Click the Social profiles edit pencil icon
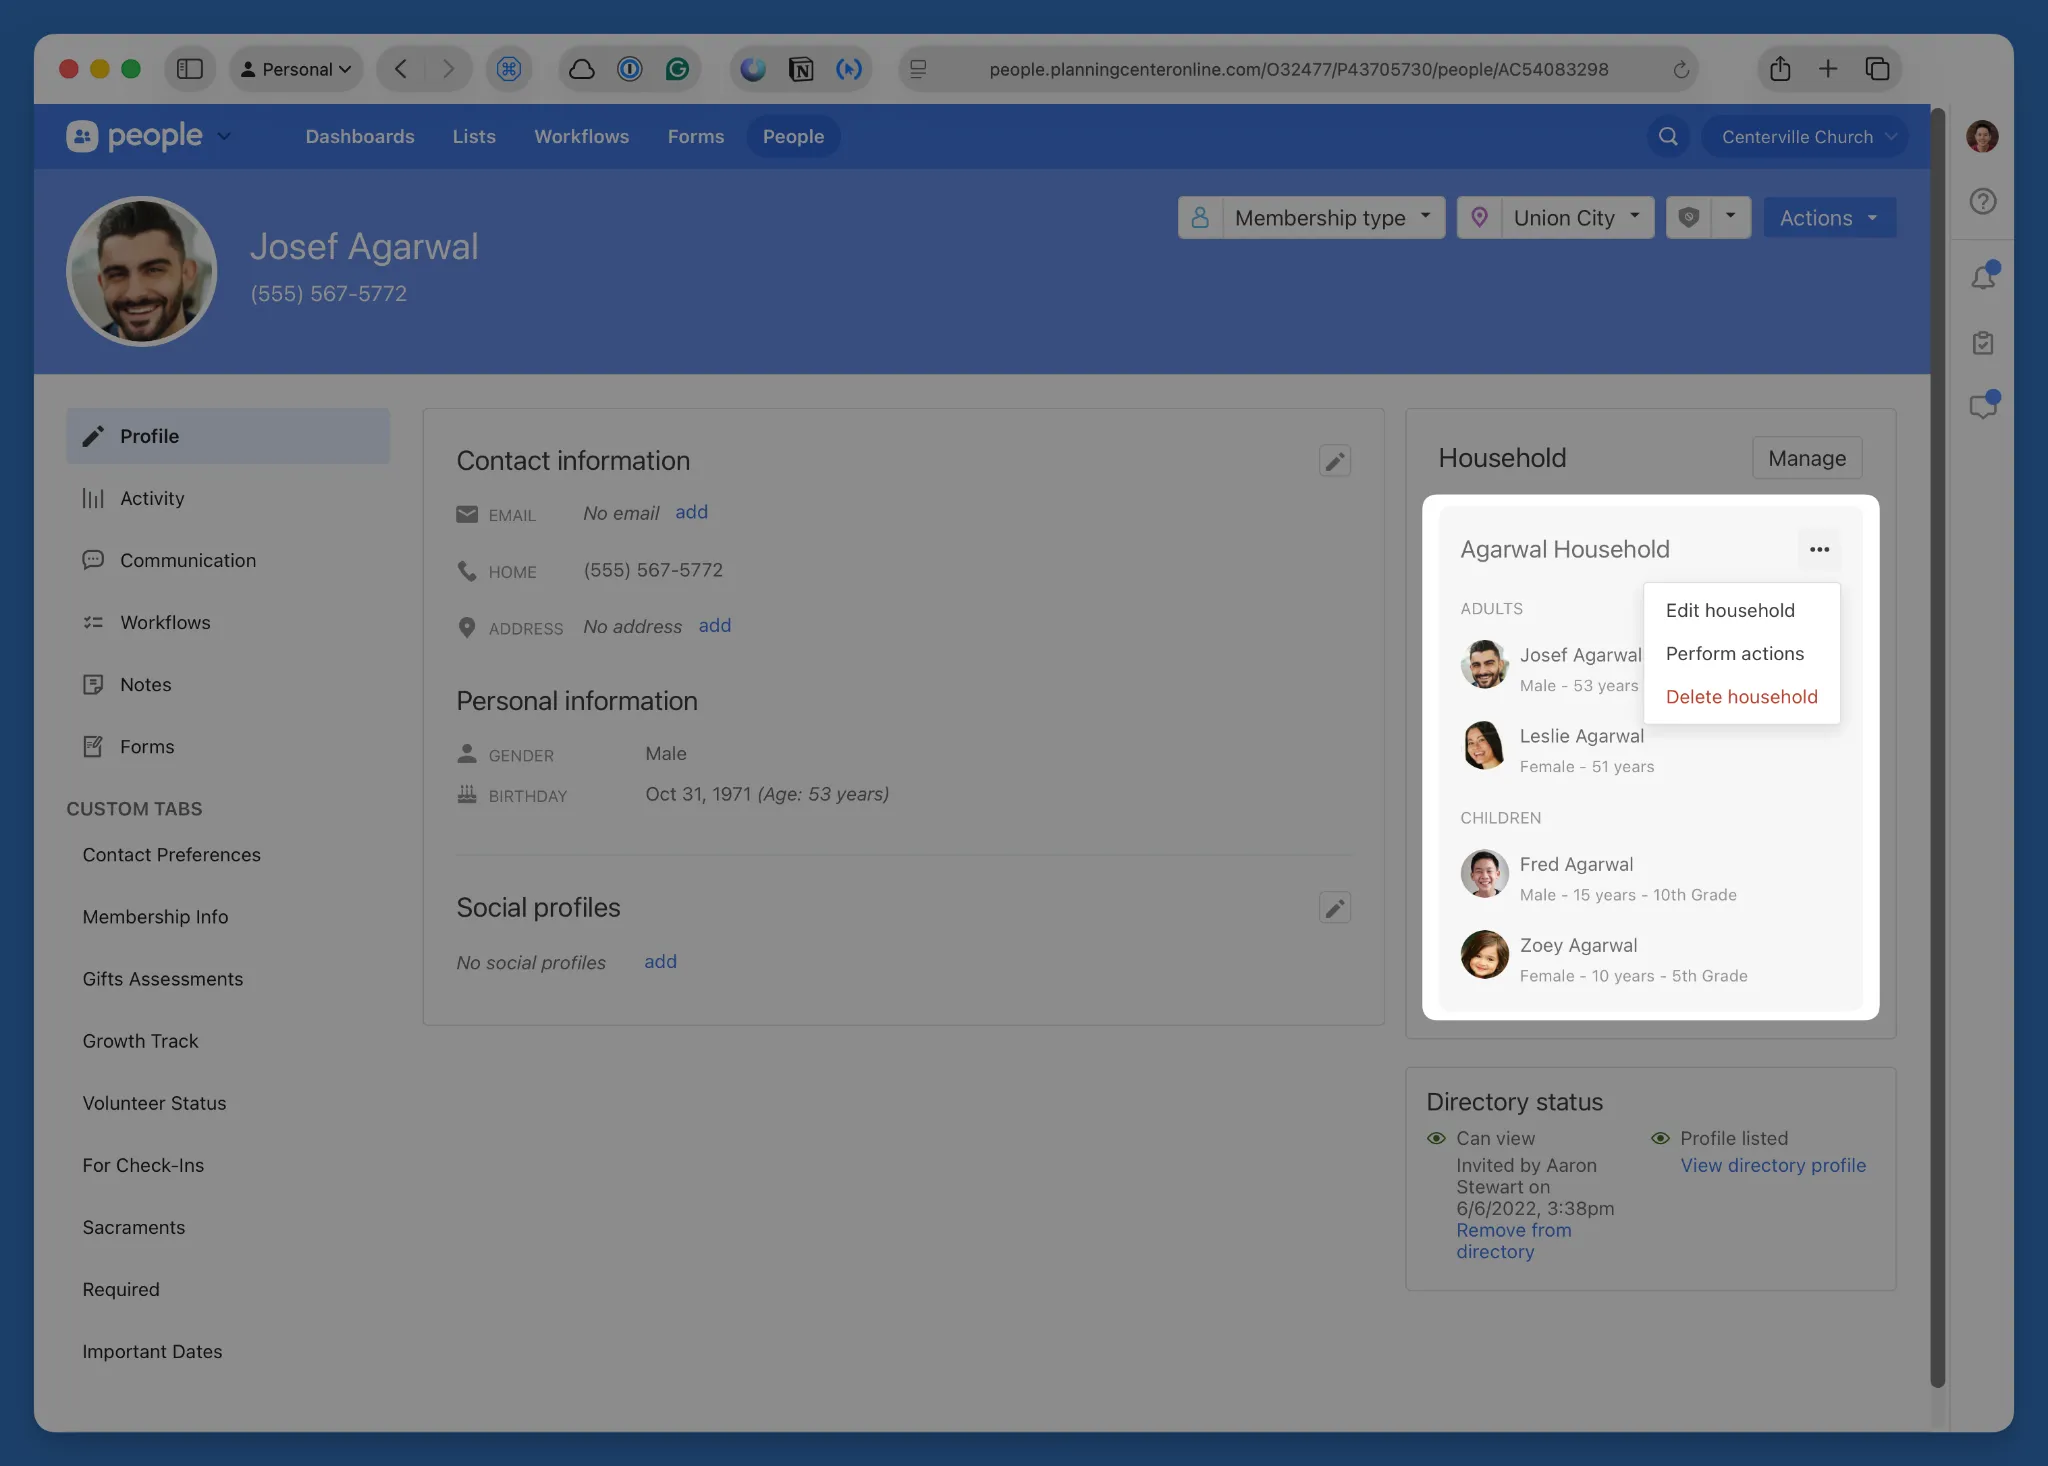 point(1334,908)
